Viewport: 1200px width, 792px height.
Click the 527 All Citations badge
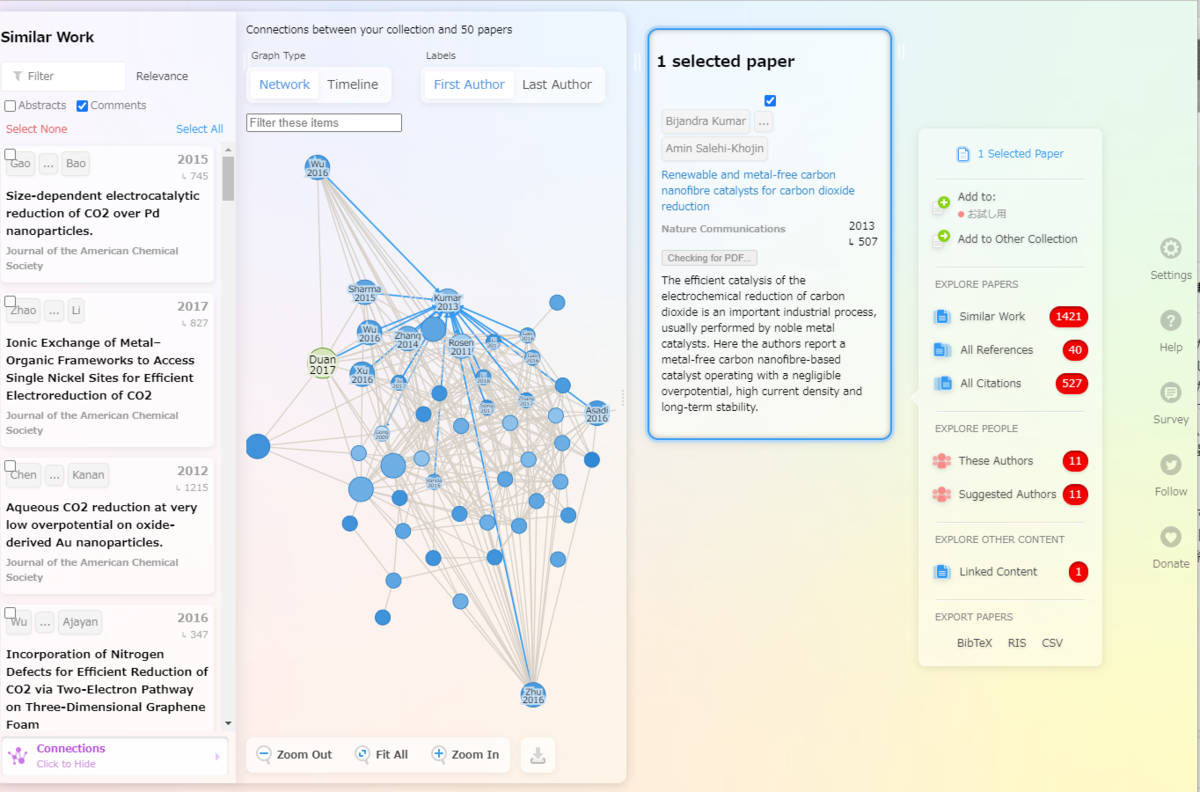1071,383
